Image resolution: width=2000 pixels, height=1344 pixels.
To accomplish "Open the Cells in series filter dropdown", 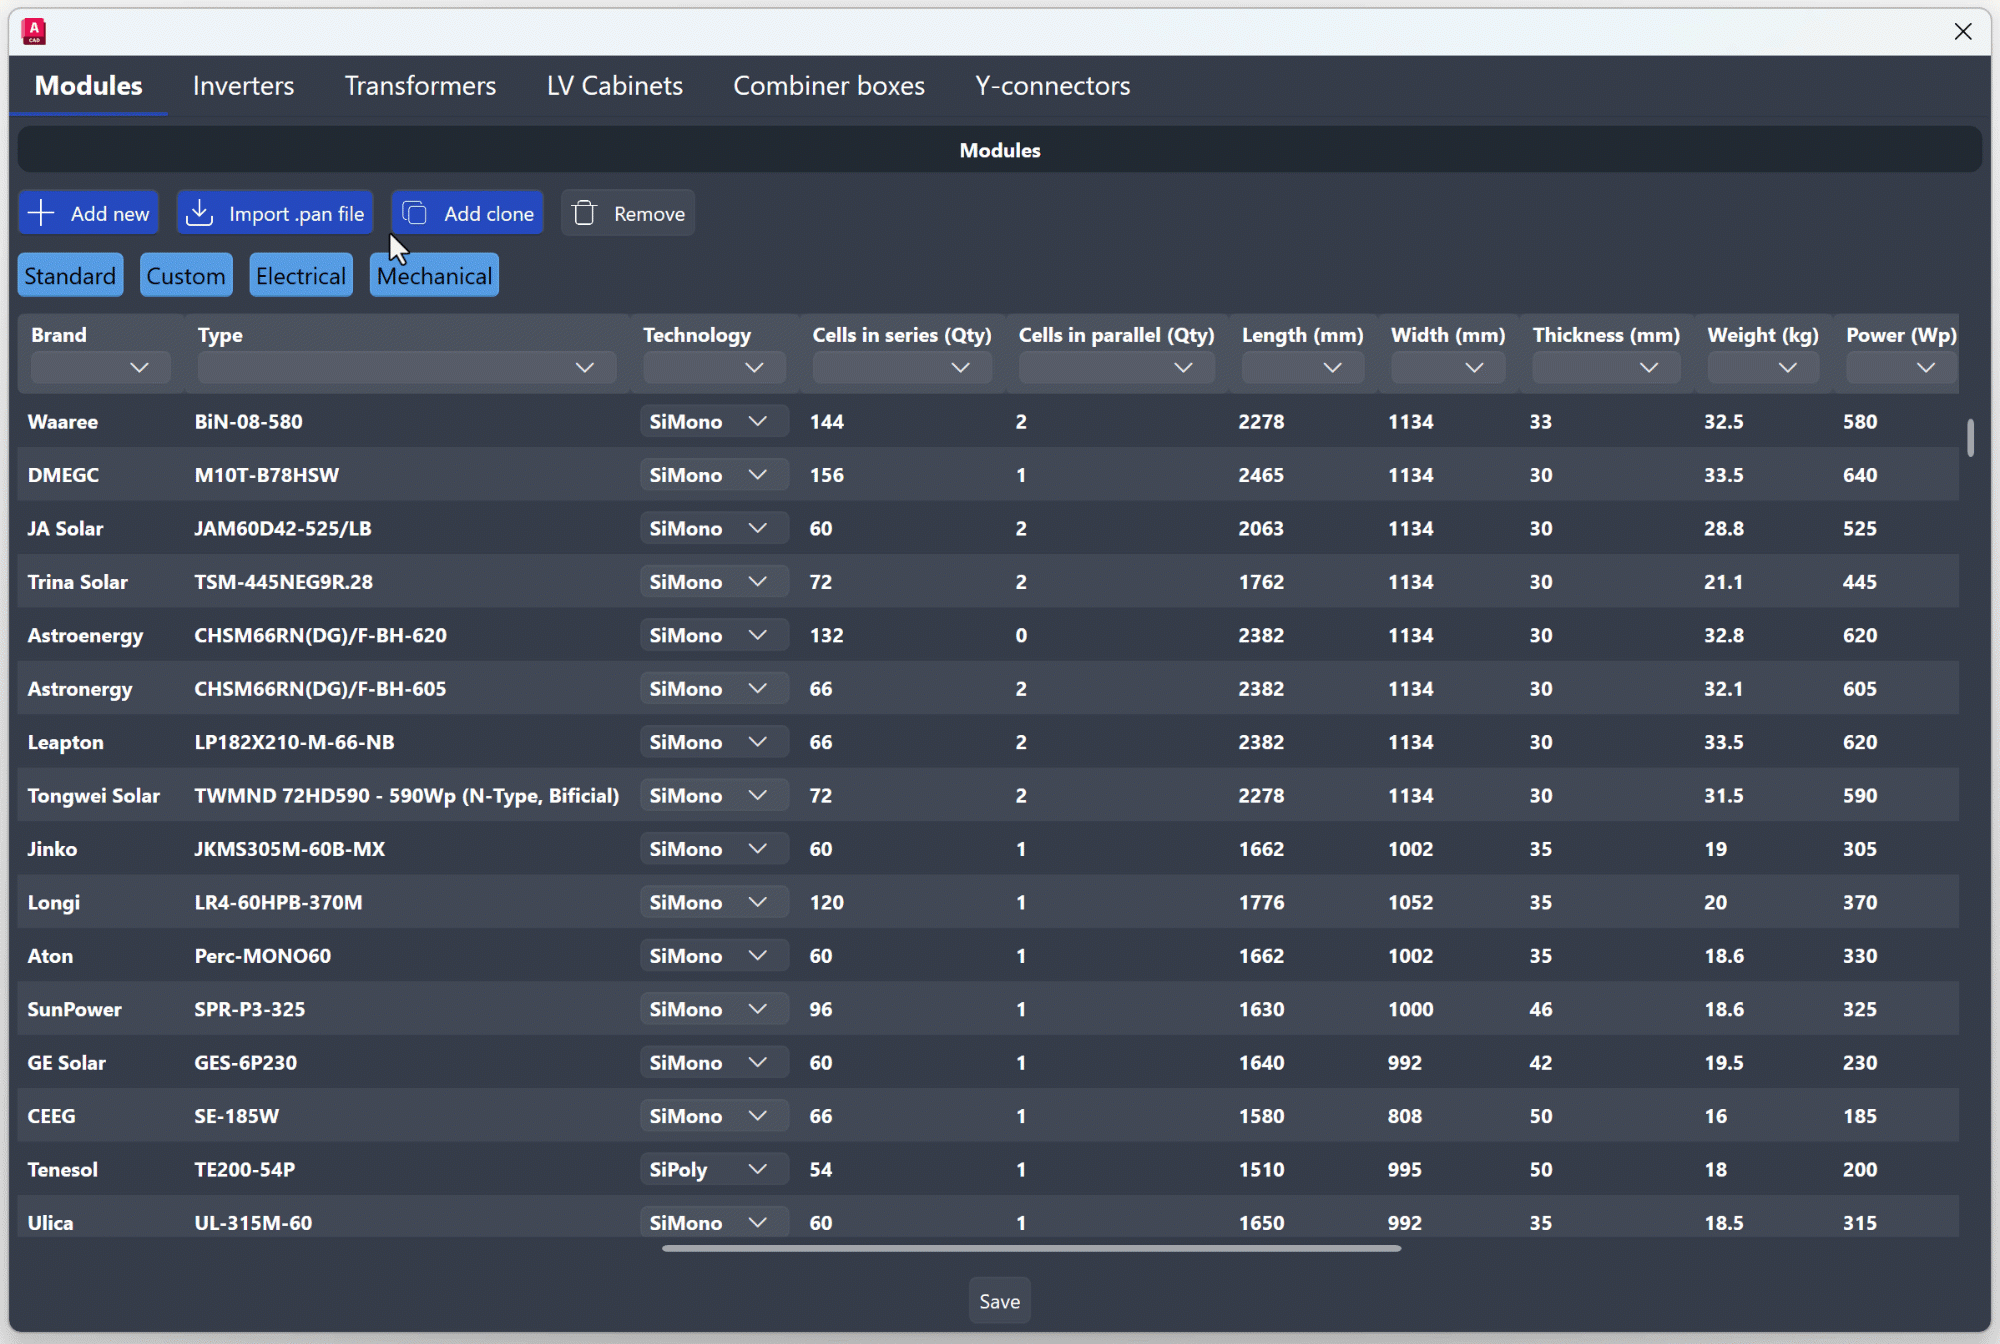I will pyautogui.click(x=902, y=368).
